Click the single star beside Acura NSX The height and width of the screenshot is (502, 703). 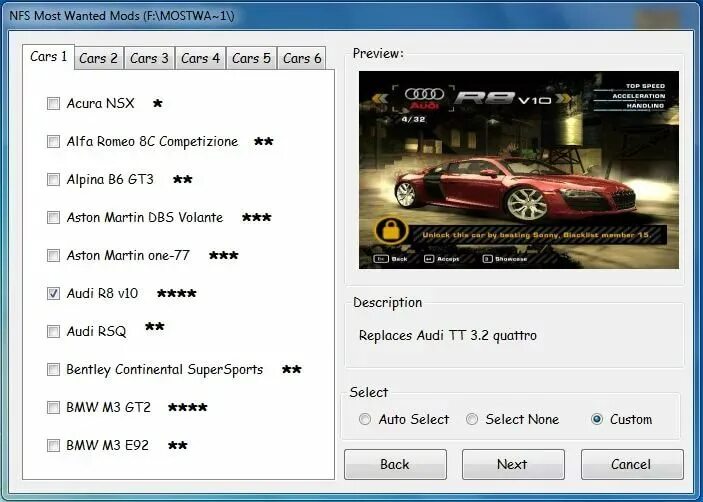click(157, 104)
